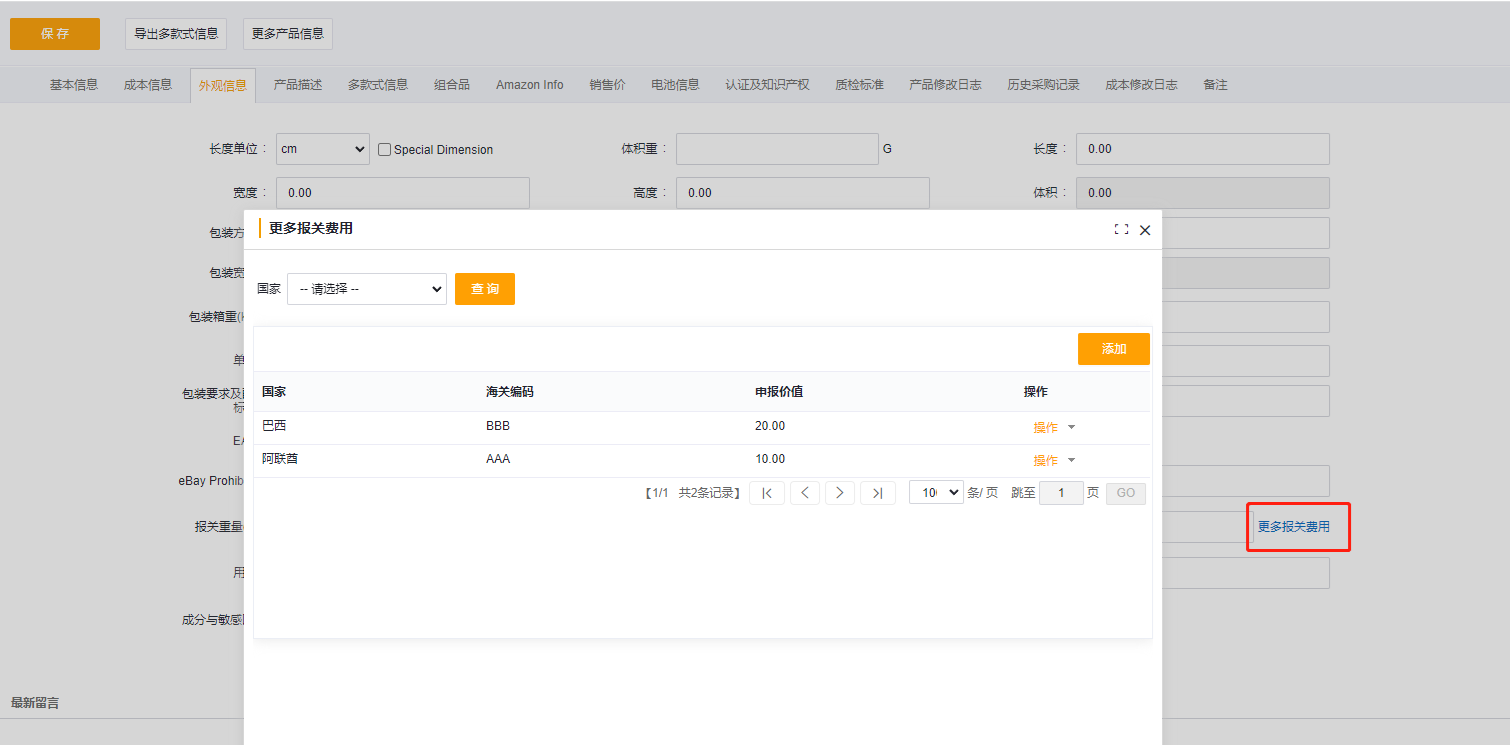The width and height of the screenshot is (1510, 745).
Task: Click the 体积重 field
Action: pos(777,149)
